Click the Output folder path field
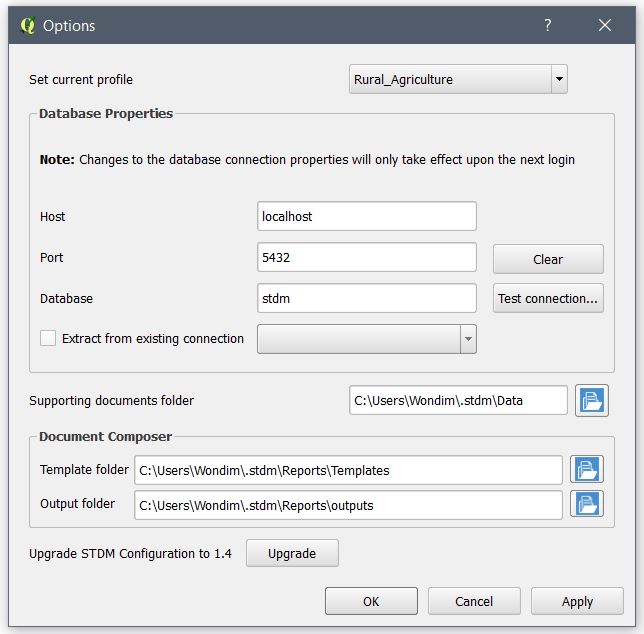 tap(348, 505)
